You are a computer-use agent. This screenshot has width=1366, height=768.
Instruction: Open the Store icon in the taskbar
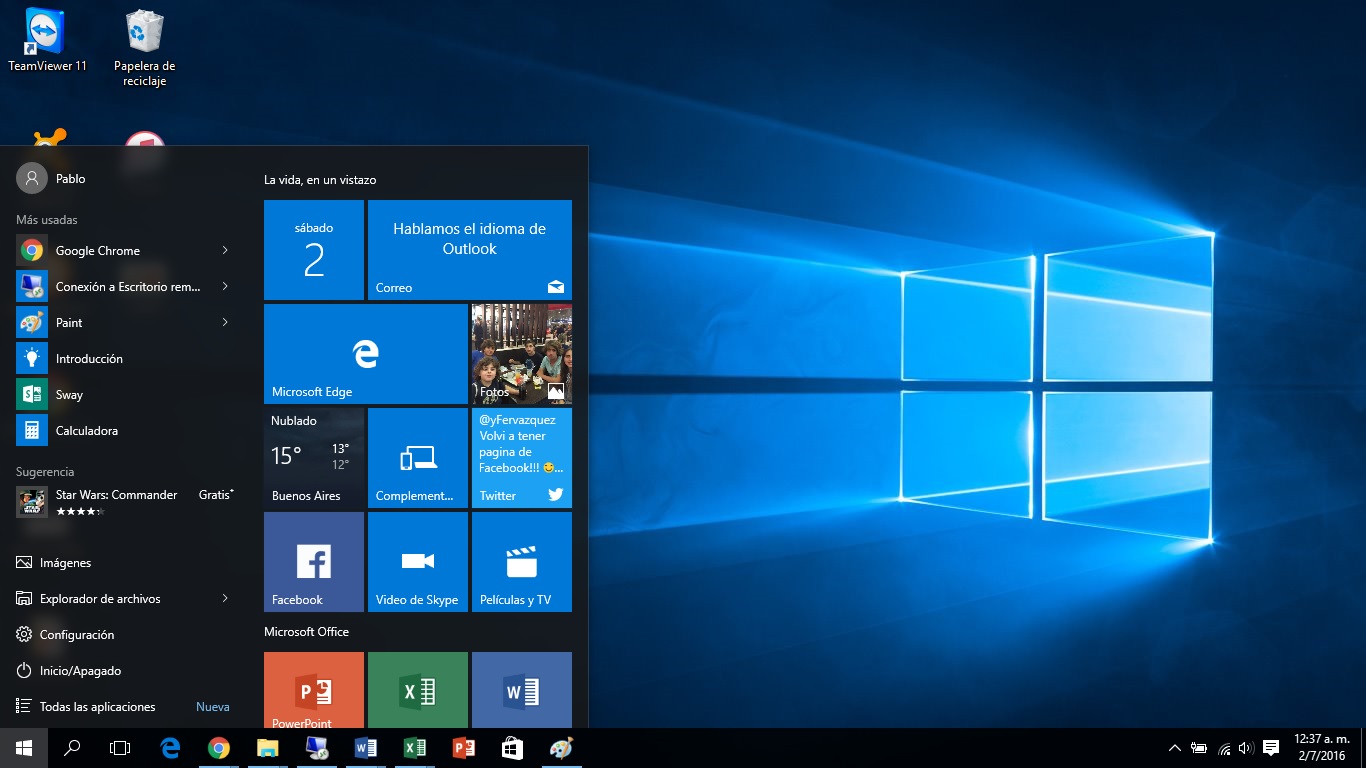[511, 748]
